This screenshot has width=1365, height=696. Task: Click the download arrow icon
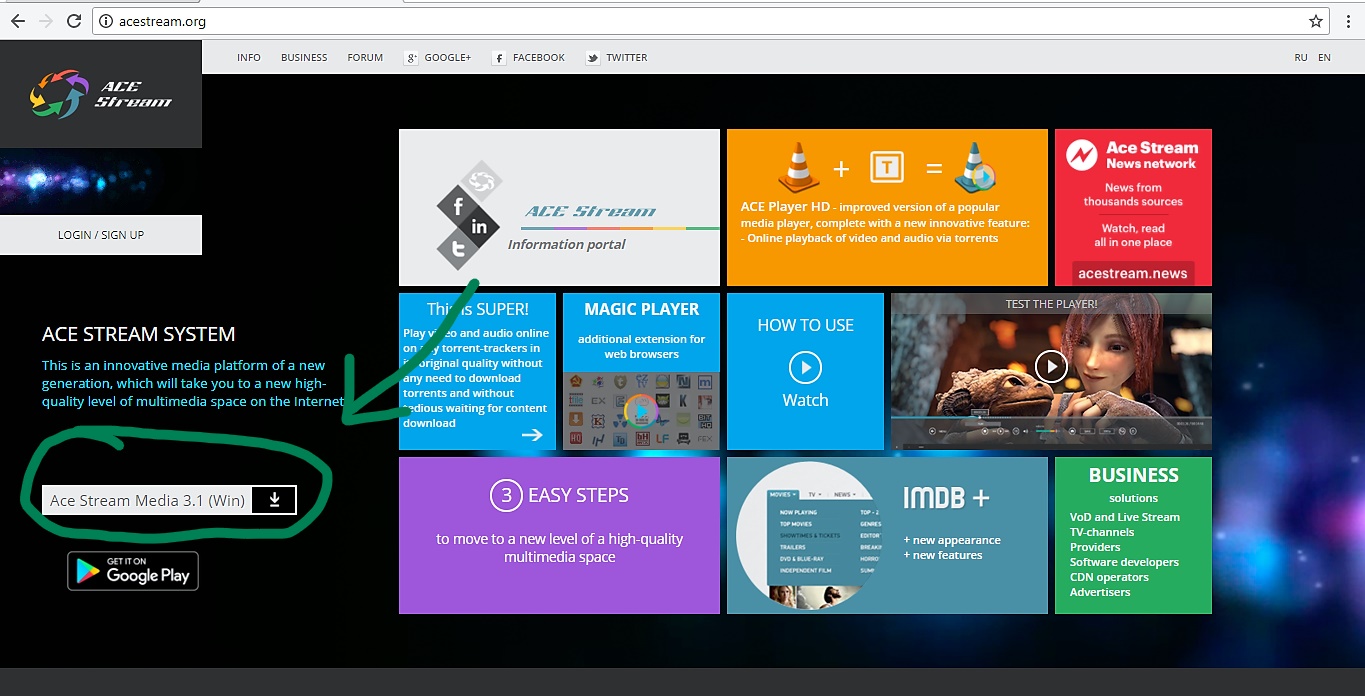[274, 500]
